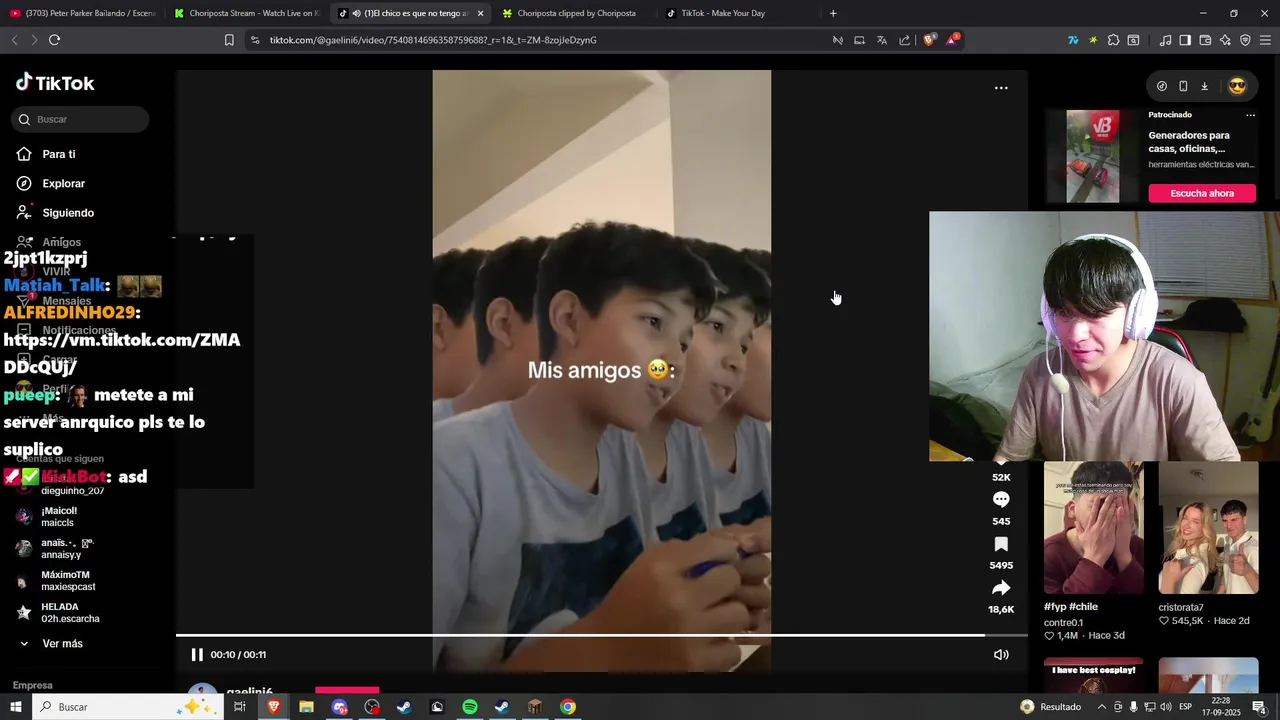Image resolution: width=1280 pixels, height=720 pixels.
Task: Open the Leo AI sparkle icon
Action: click(1225, 40)
